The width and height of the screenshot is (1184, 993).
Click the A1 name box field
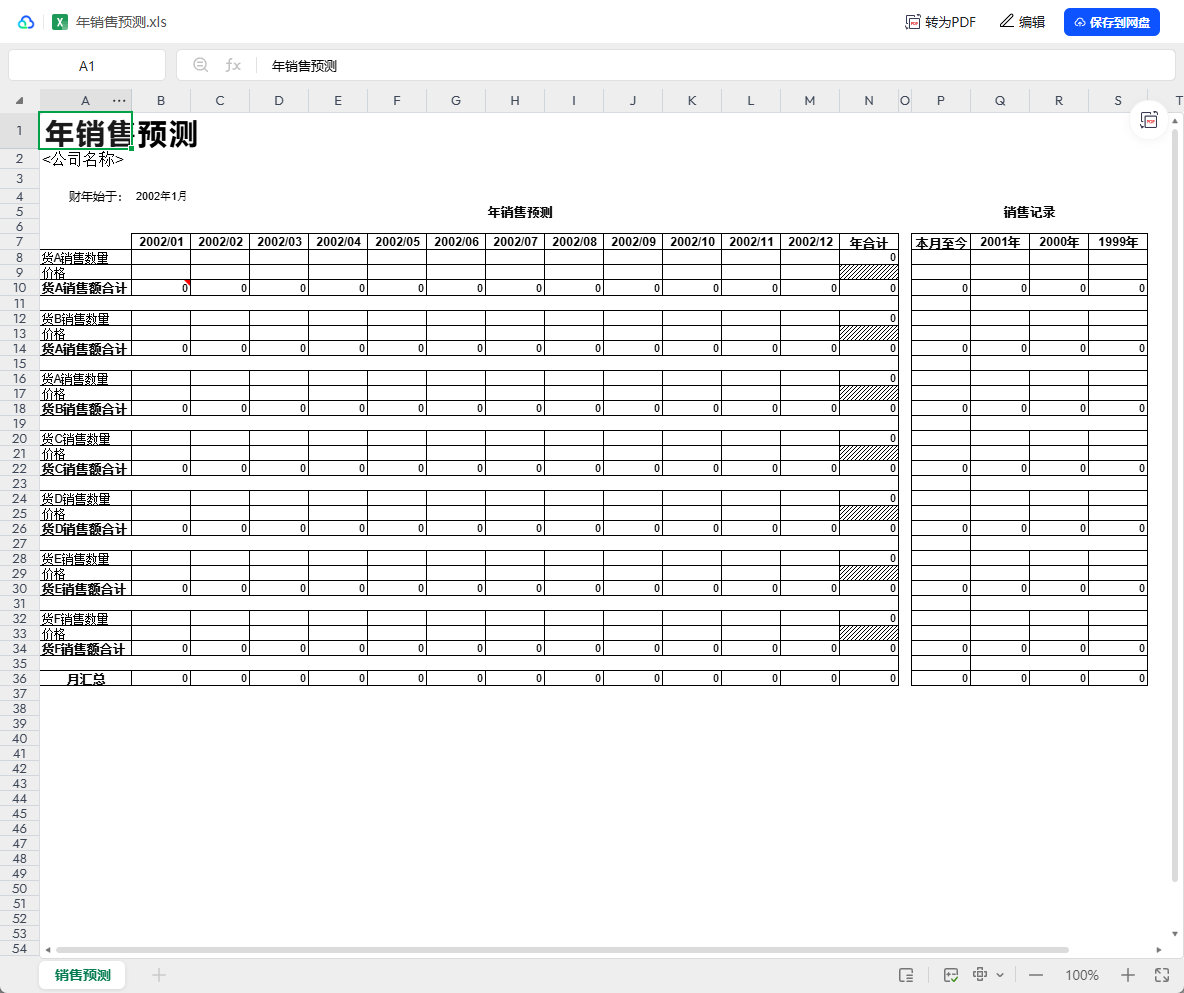(x=87, y=65)
